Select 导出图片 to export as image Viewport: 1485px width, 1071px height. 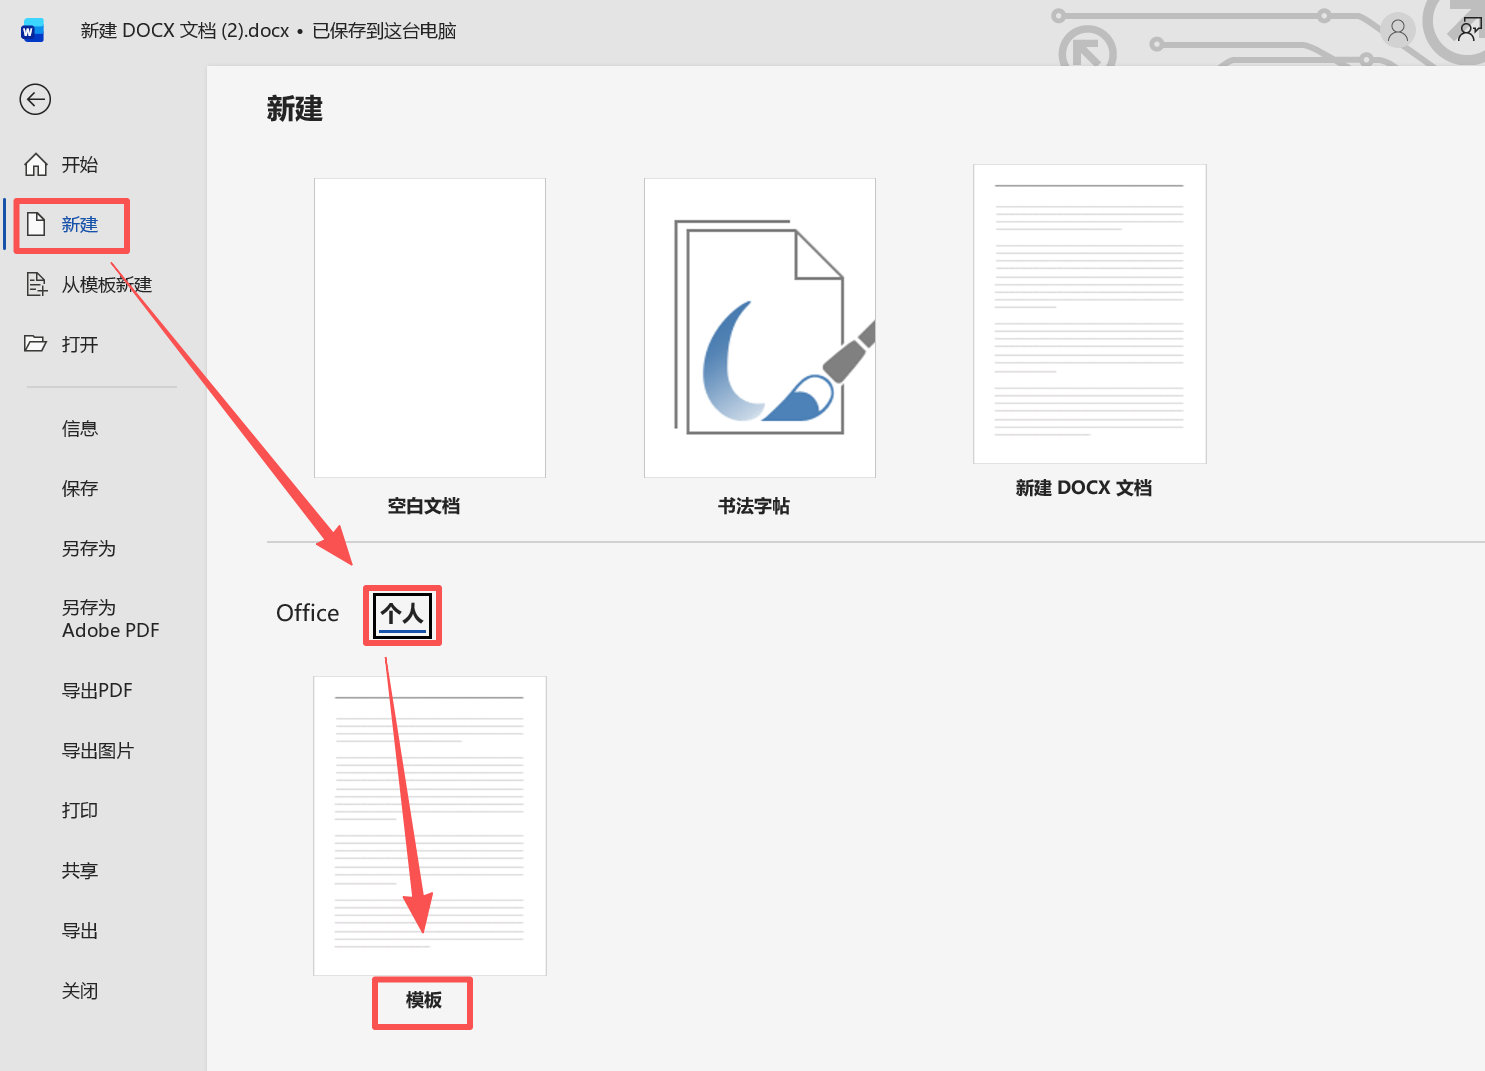point(97,750)
